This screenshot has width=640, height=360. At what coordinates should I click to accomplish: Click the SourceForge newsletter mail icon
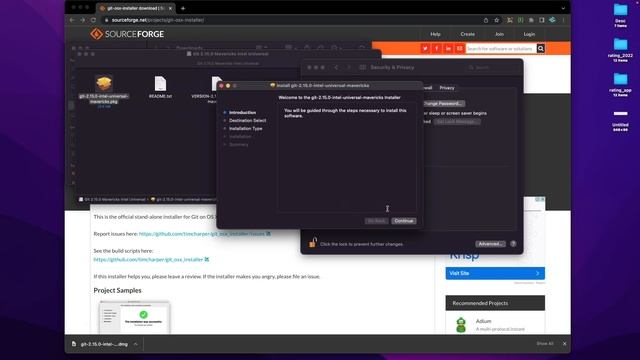click(x=459, y=49)
